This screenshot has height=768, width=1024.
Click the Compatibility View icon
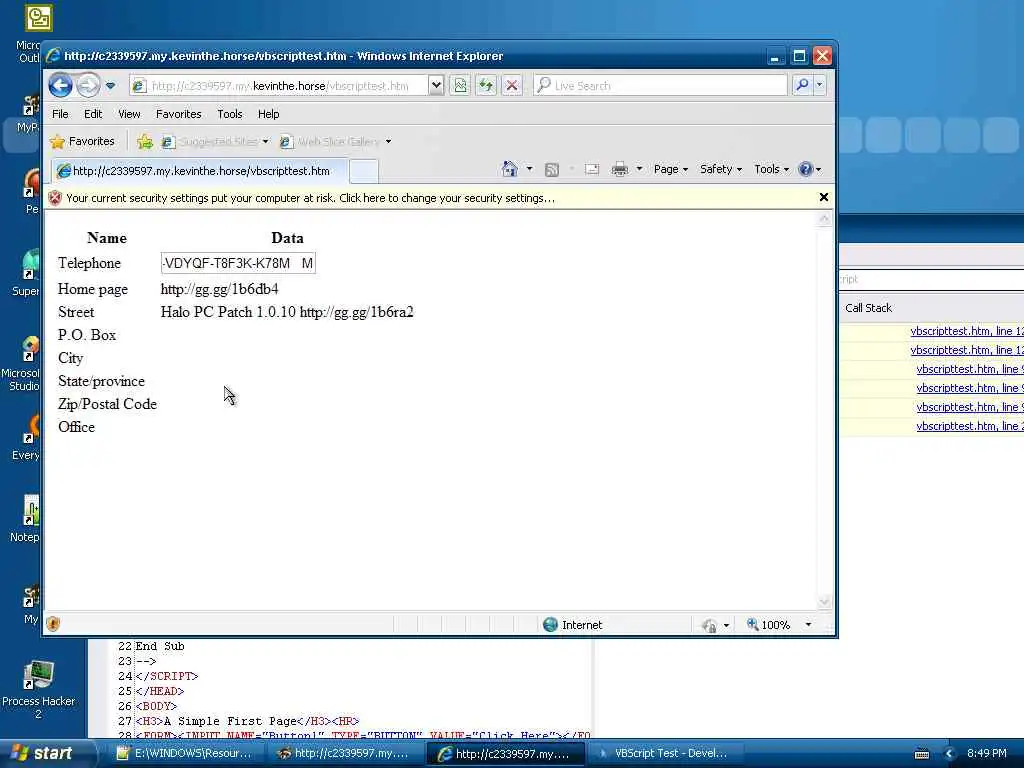coord(460,86)
